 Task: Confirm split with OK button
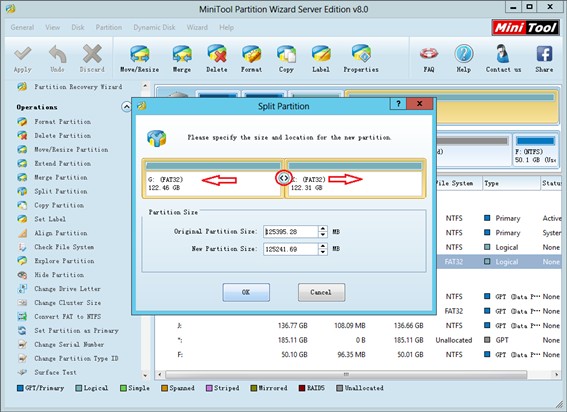click(246, 292)
